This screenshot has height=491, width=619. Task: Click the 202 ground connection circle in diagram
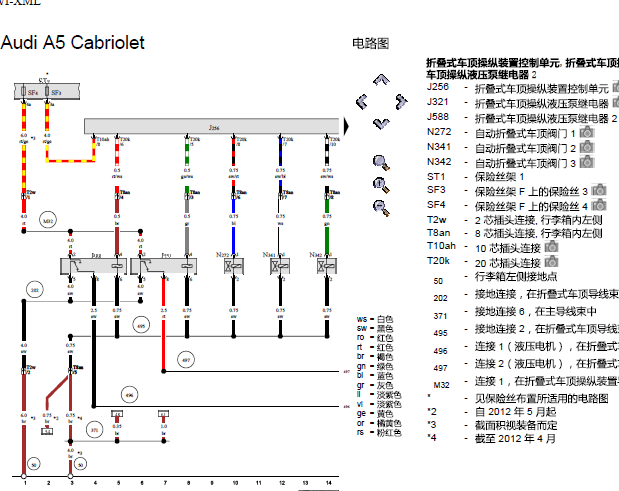(35, 290)
